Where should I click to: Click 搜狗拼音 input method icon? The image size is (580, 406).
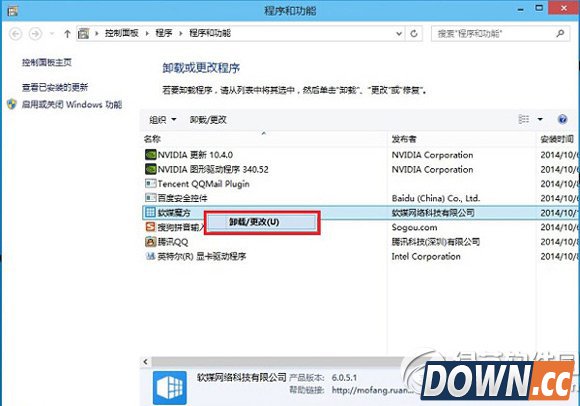coord(150,227)
